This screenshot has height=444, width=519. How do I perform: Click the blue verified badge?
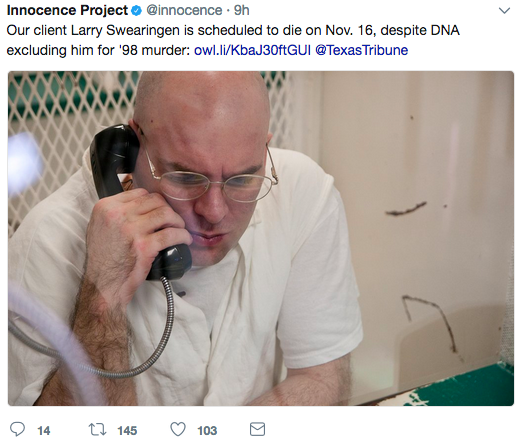point(136,11)
